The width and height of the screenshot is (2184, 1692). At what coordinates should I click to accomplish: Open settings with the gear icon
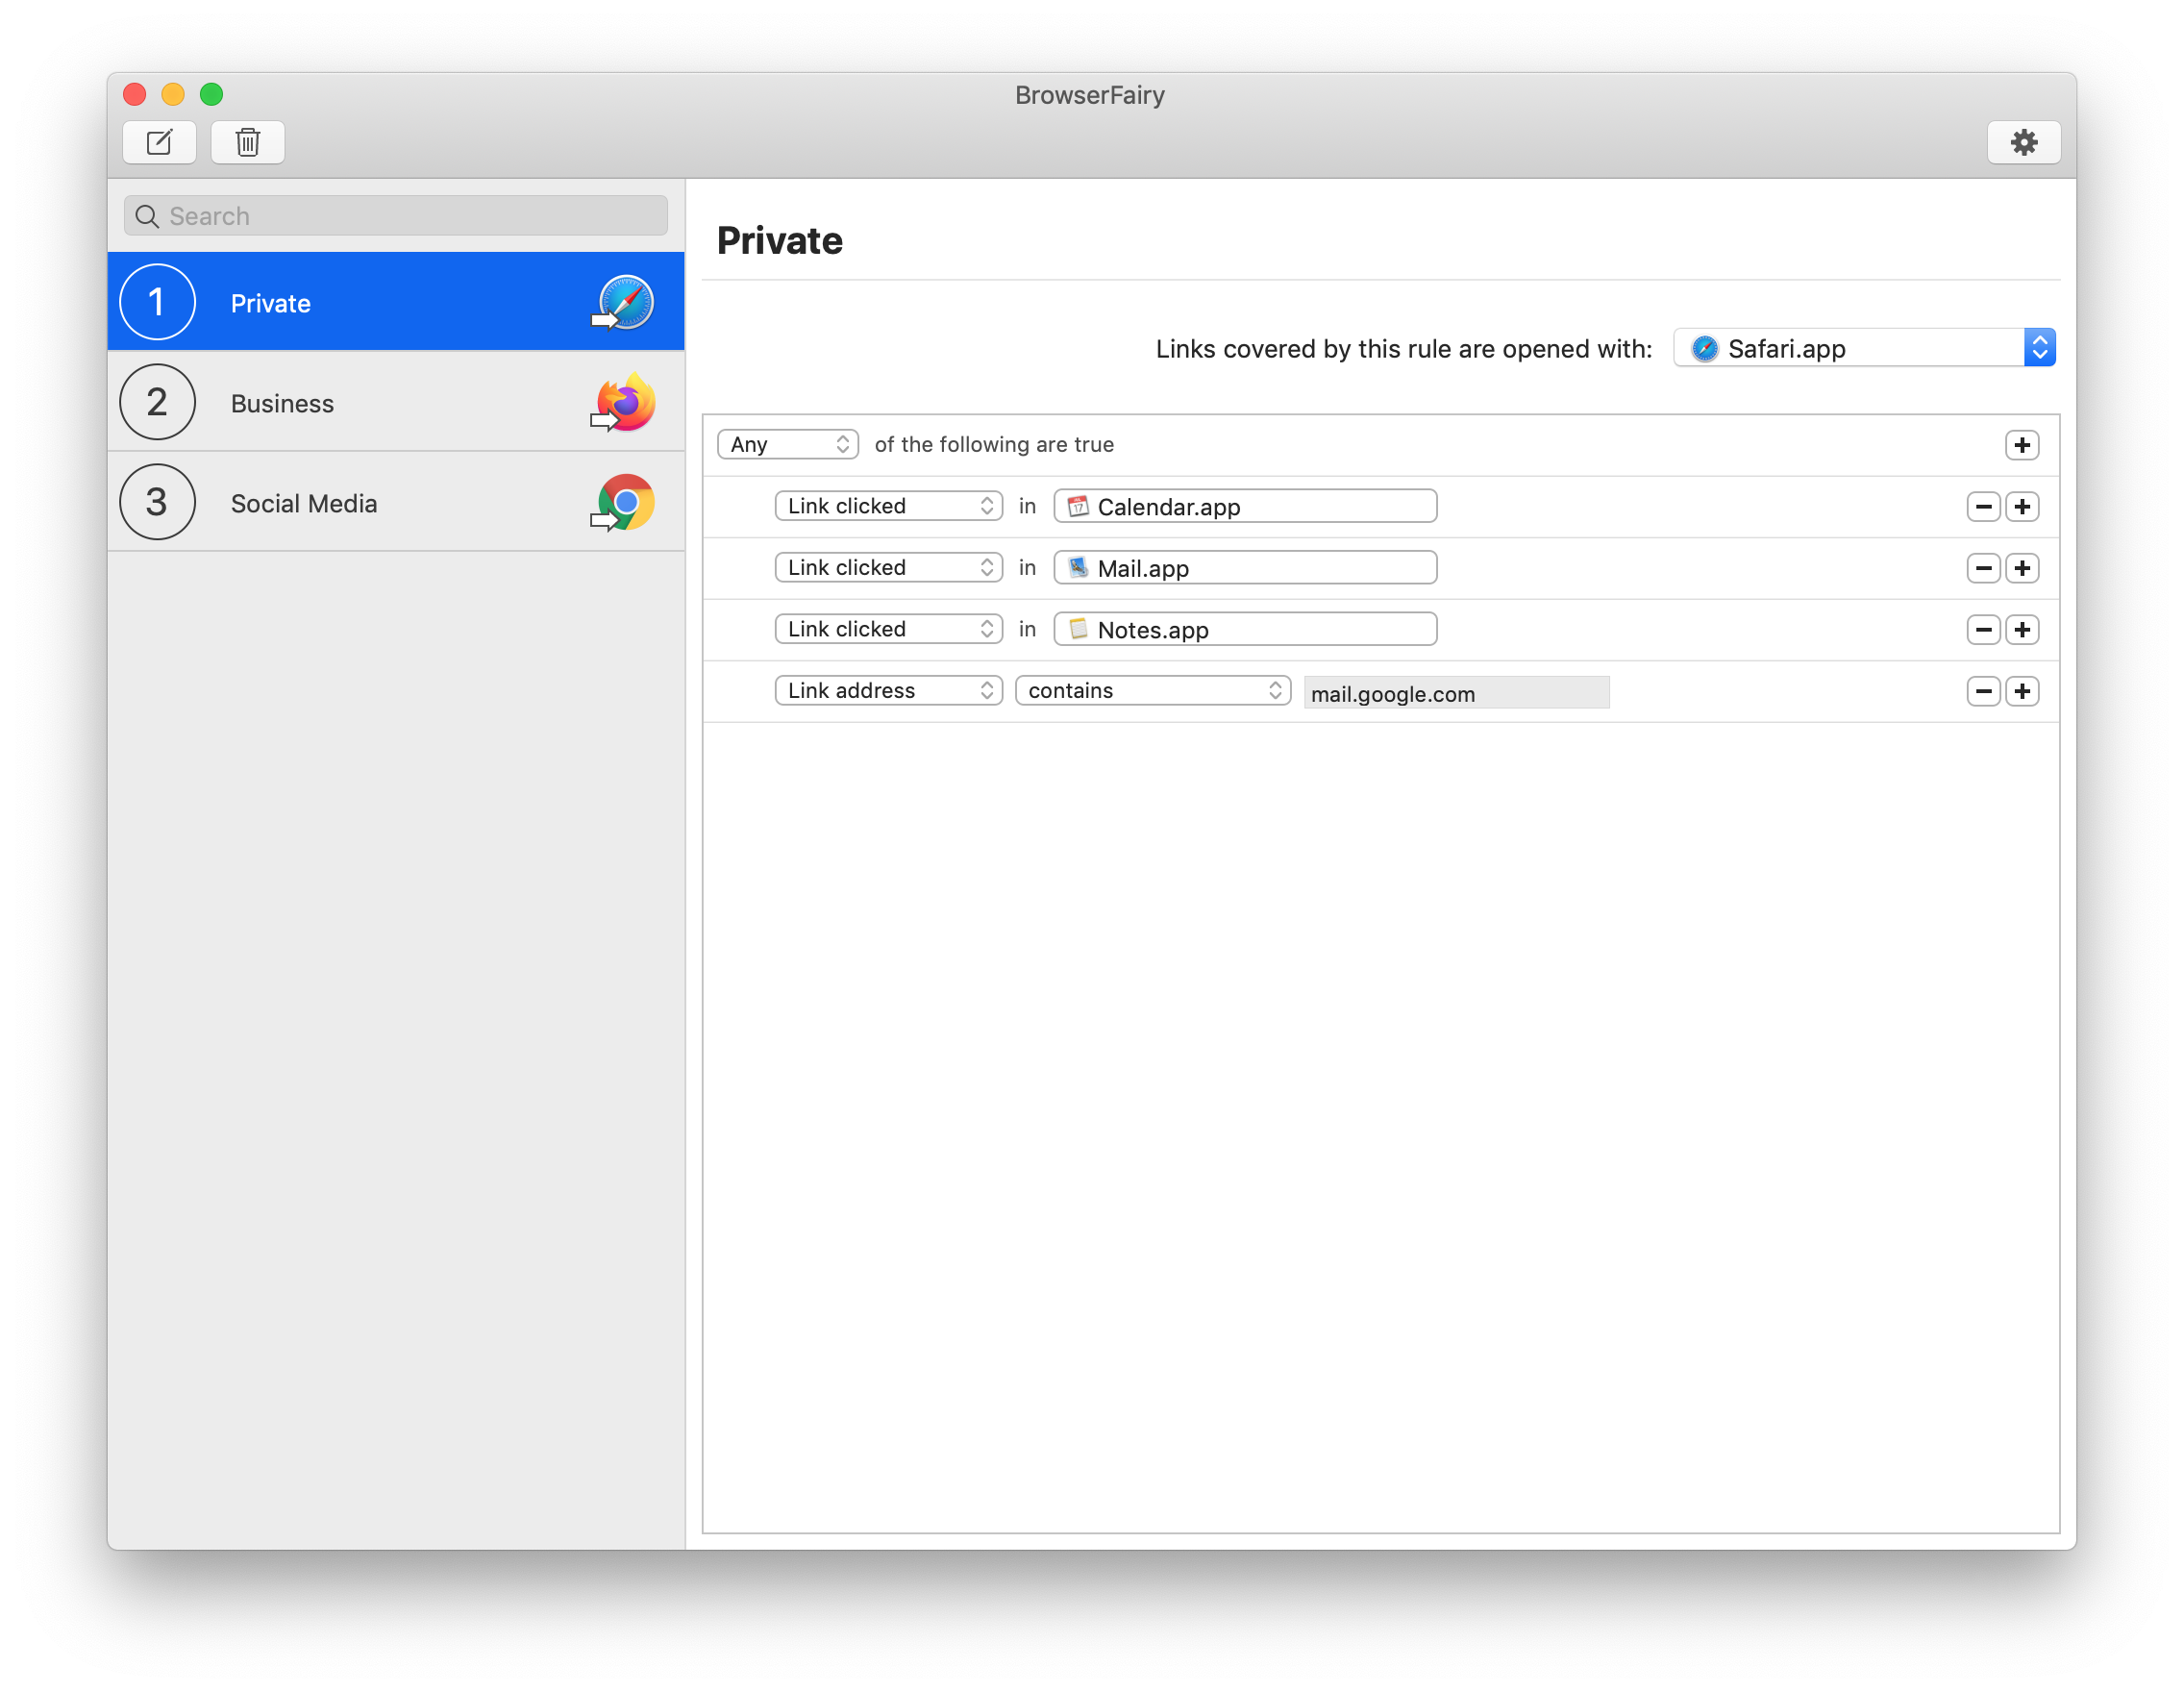click(2023, 142)
